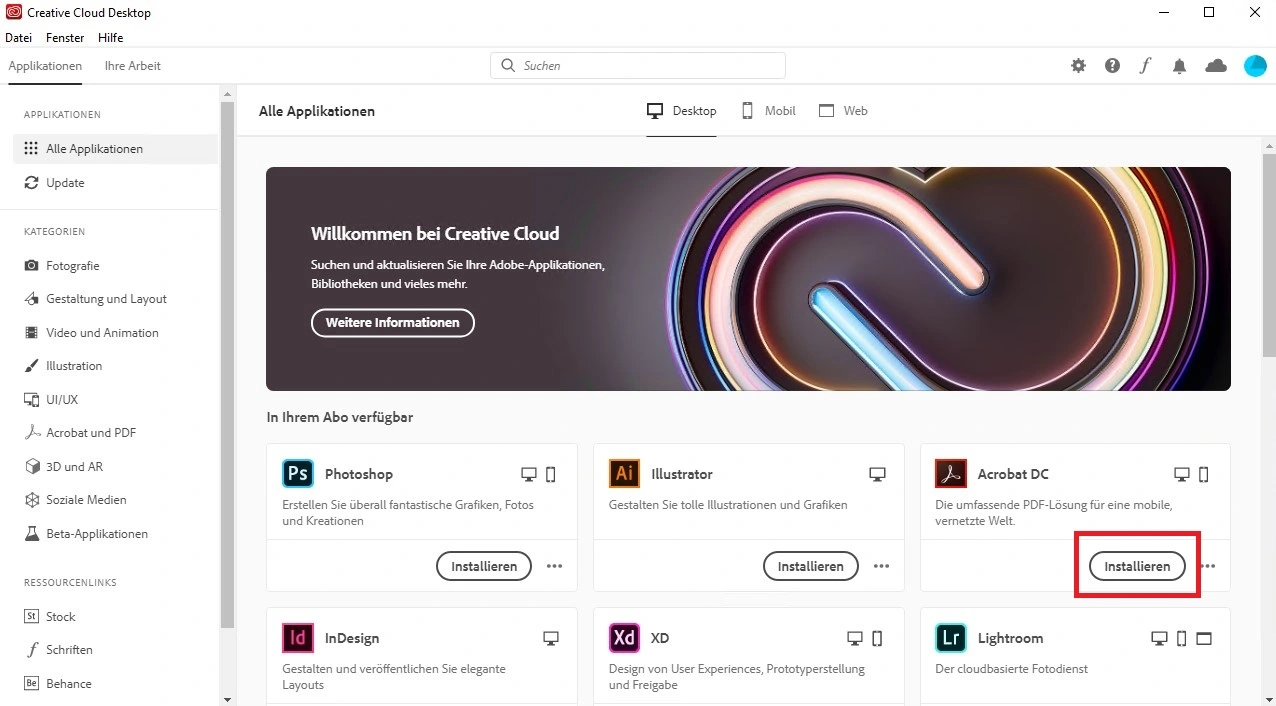
Task: Click the XD app icon
Action: tap(624, 638)
